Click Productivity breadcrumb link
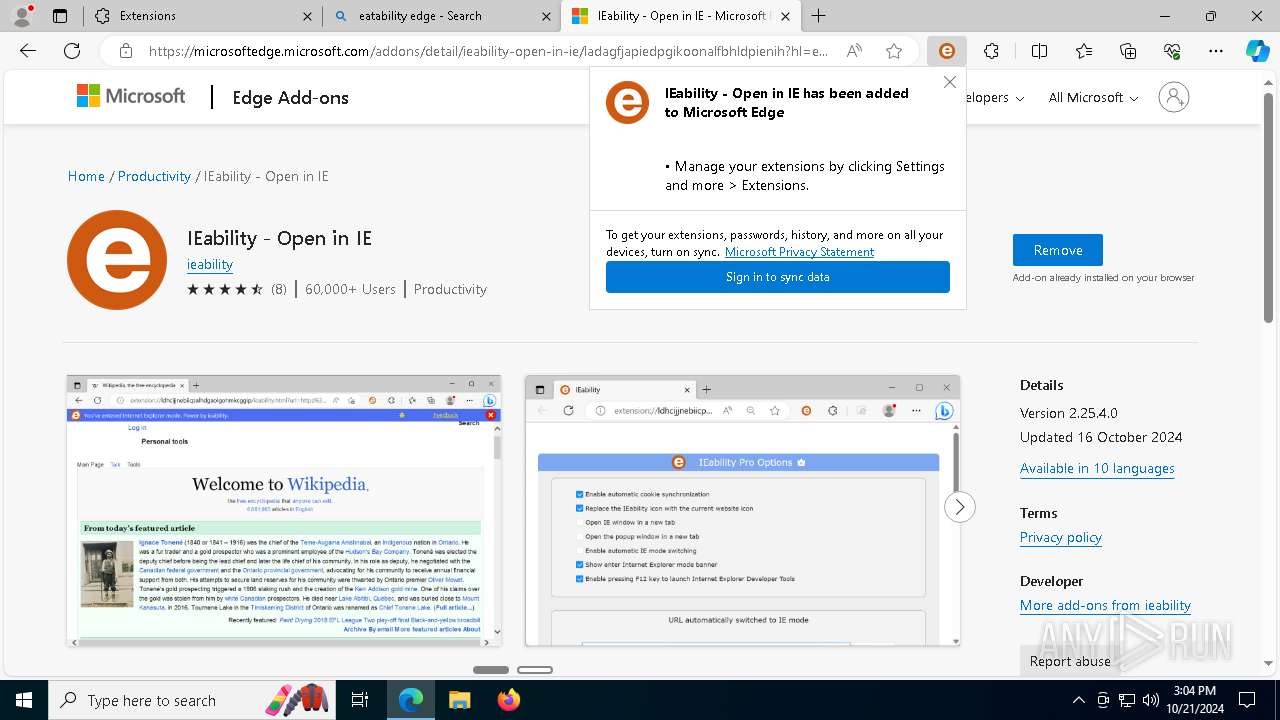This screenshot has height=720, width=1280. click(154, 176)
